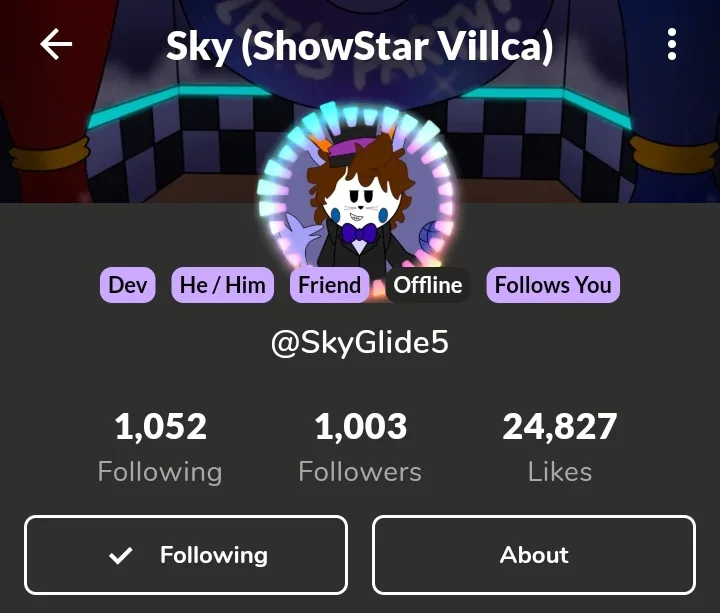Tap the He / Him pronoun tag

click(223, 285)
